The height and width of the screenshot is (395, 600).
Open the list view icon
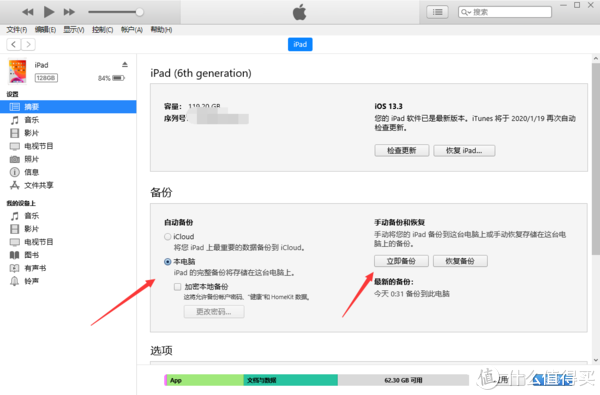click(437, 12)
